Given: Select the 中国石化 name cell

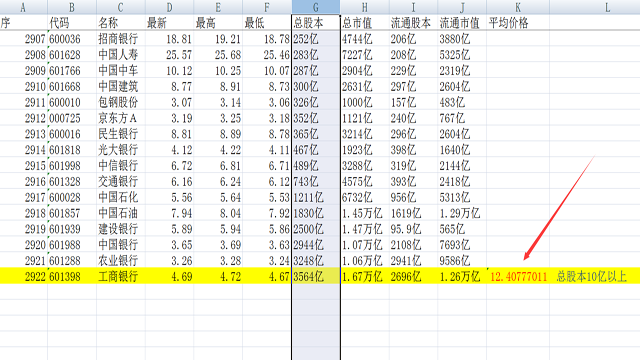Looking at the screenshot, I should (x=120, y=197).
